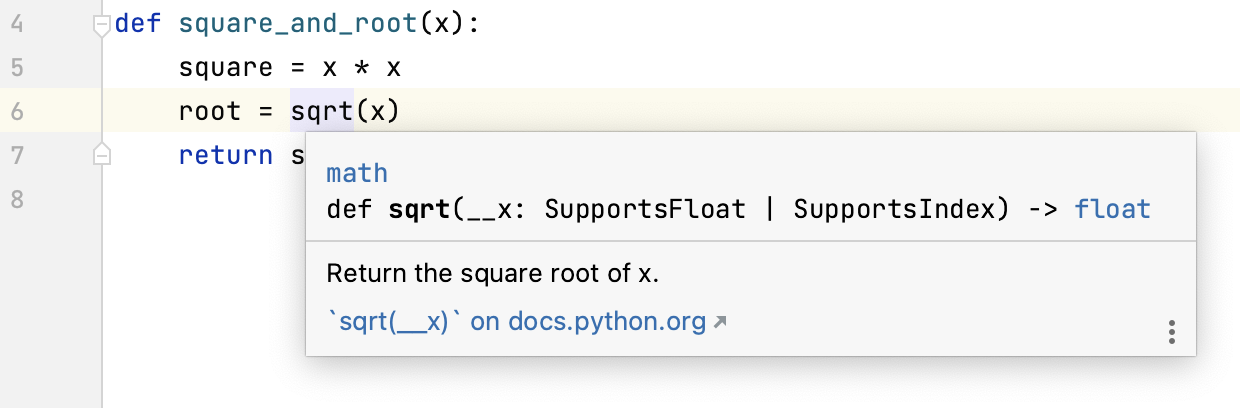Open the math module link

pyautogui.click(x=357, y=173)
